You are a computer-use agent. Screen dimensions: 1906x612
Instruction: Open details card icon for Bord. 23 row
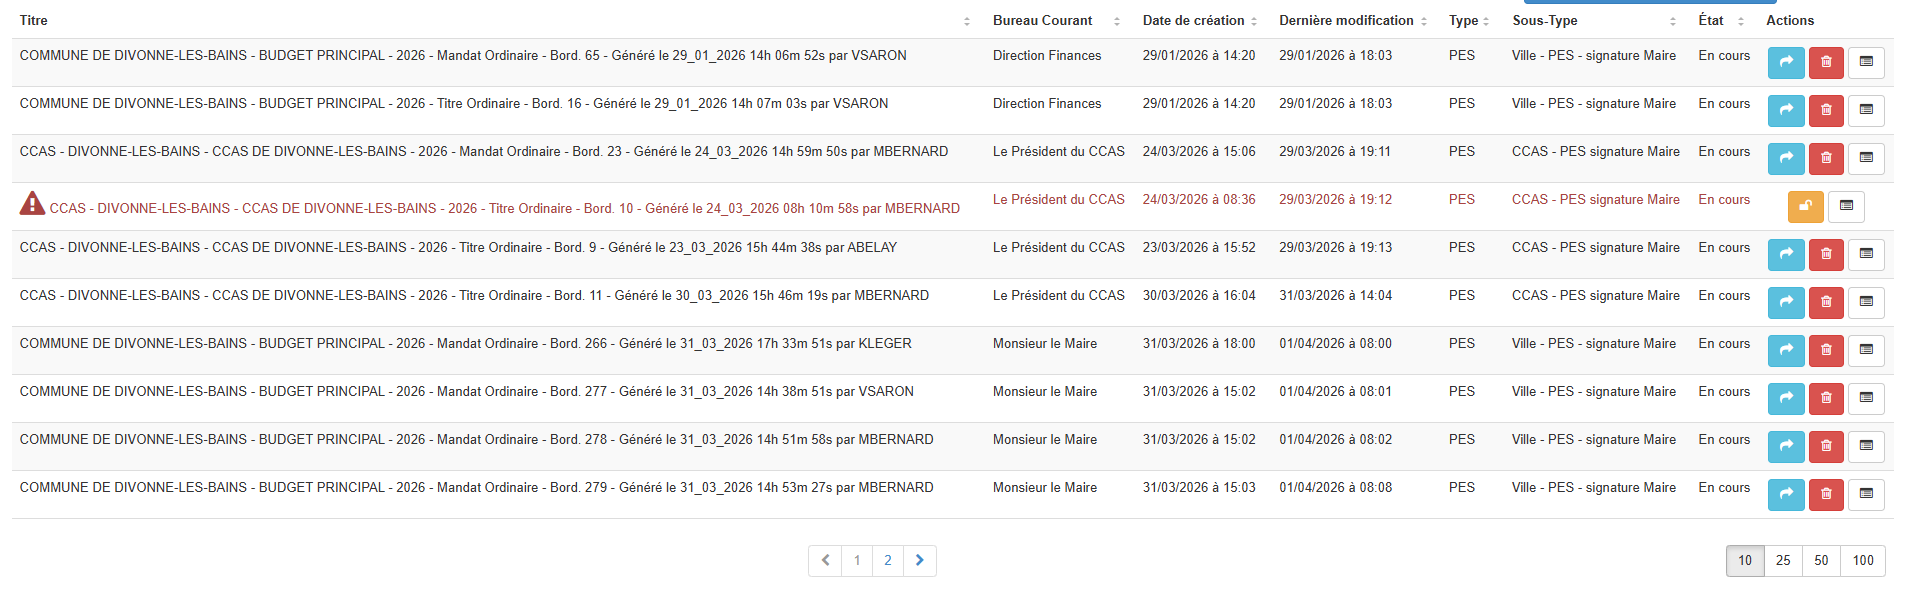point(1866,159)
